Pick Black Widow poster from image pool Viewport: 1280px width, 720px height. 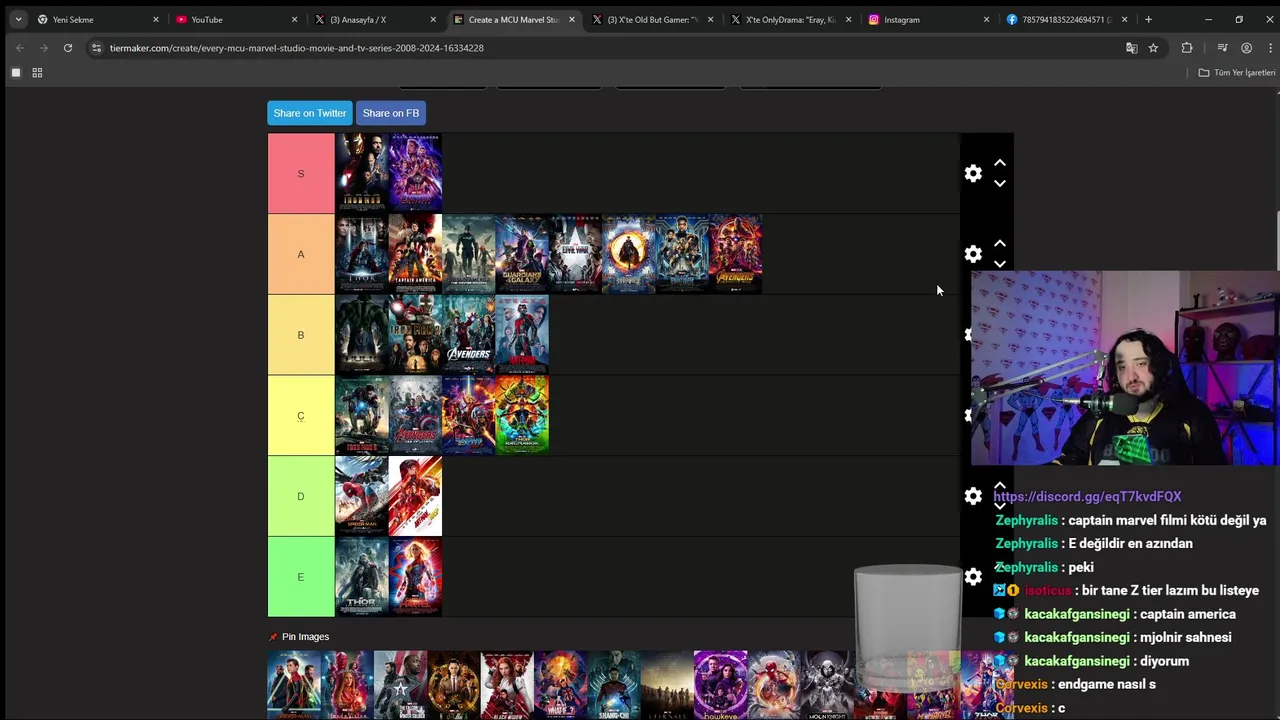pos(507,686)
